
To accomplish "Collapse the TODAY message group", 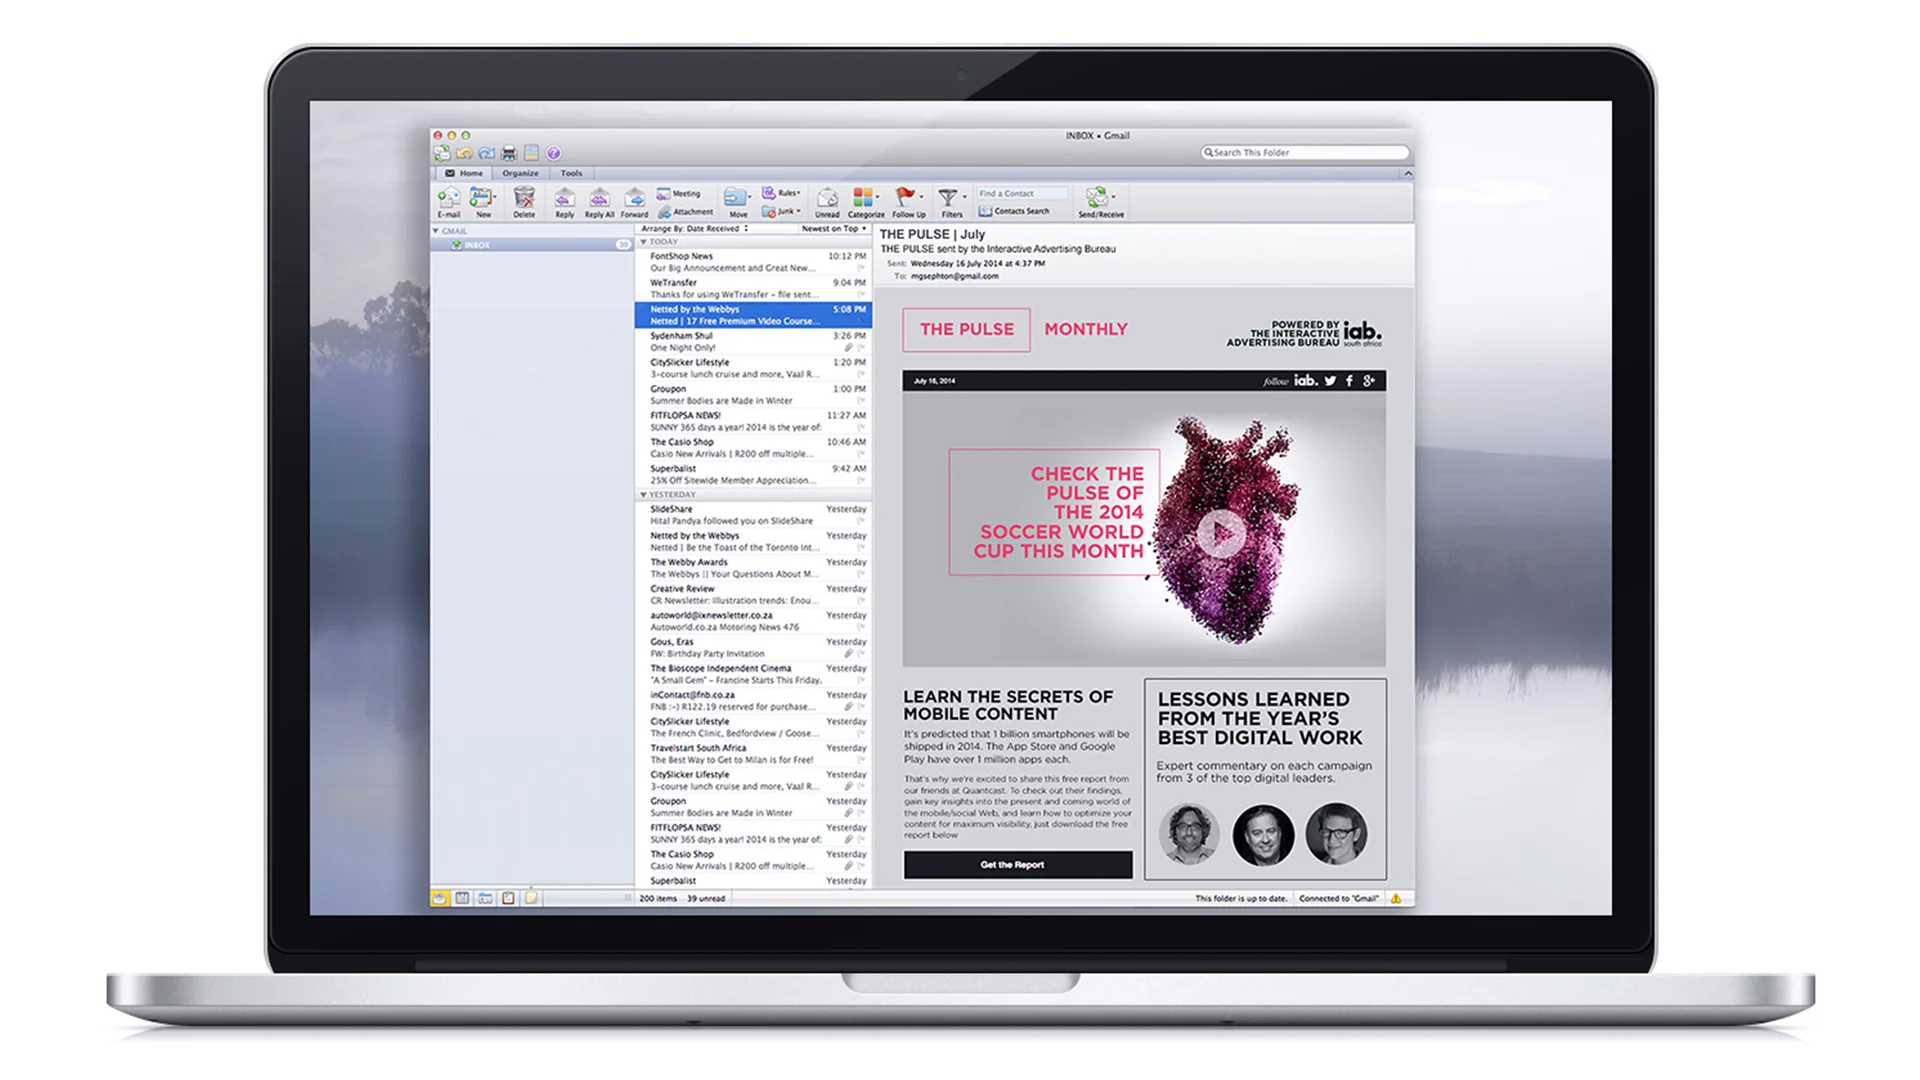I will 641,241.
